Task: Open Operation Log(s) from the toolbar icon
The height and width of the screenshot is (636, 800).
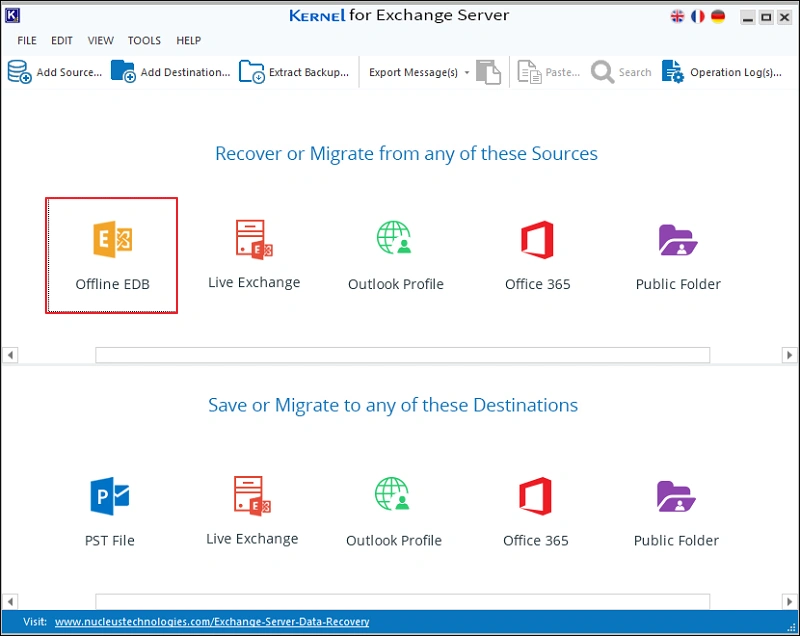Action: pyautogui.click(x=672, y=71)
